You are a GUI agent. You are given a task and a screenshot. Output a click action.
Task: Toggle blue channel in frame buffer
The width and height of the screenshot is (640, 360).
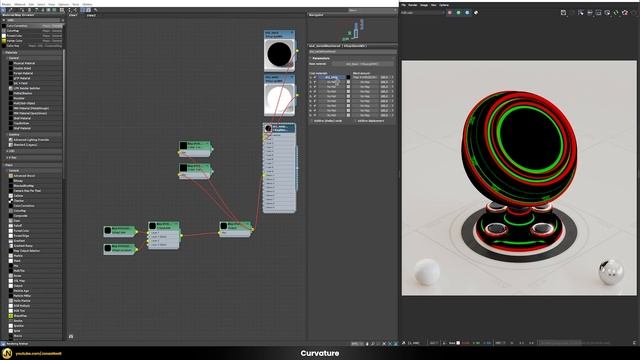467,13
